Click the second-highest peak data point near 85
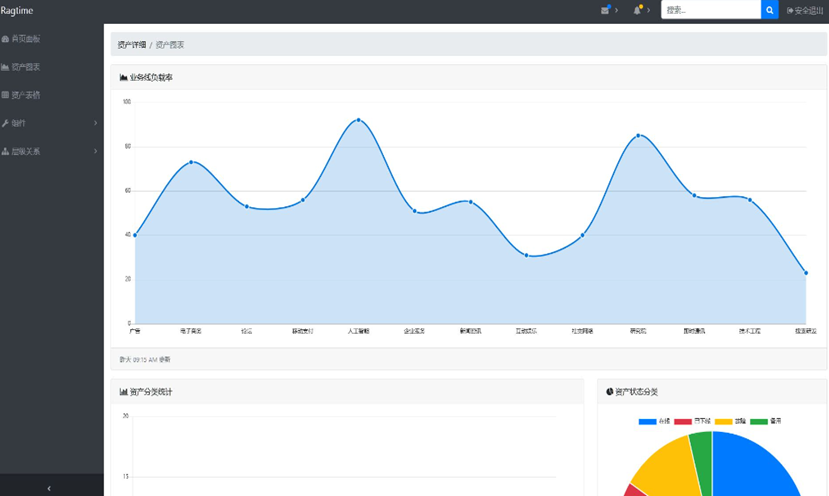This screenshot has width=829, height=496. coord(638,135)
